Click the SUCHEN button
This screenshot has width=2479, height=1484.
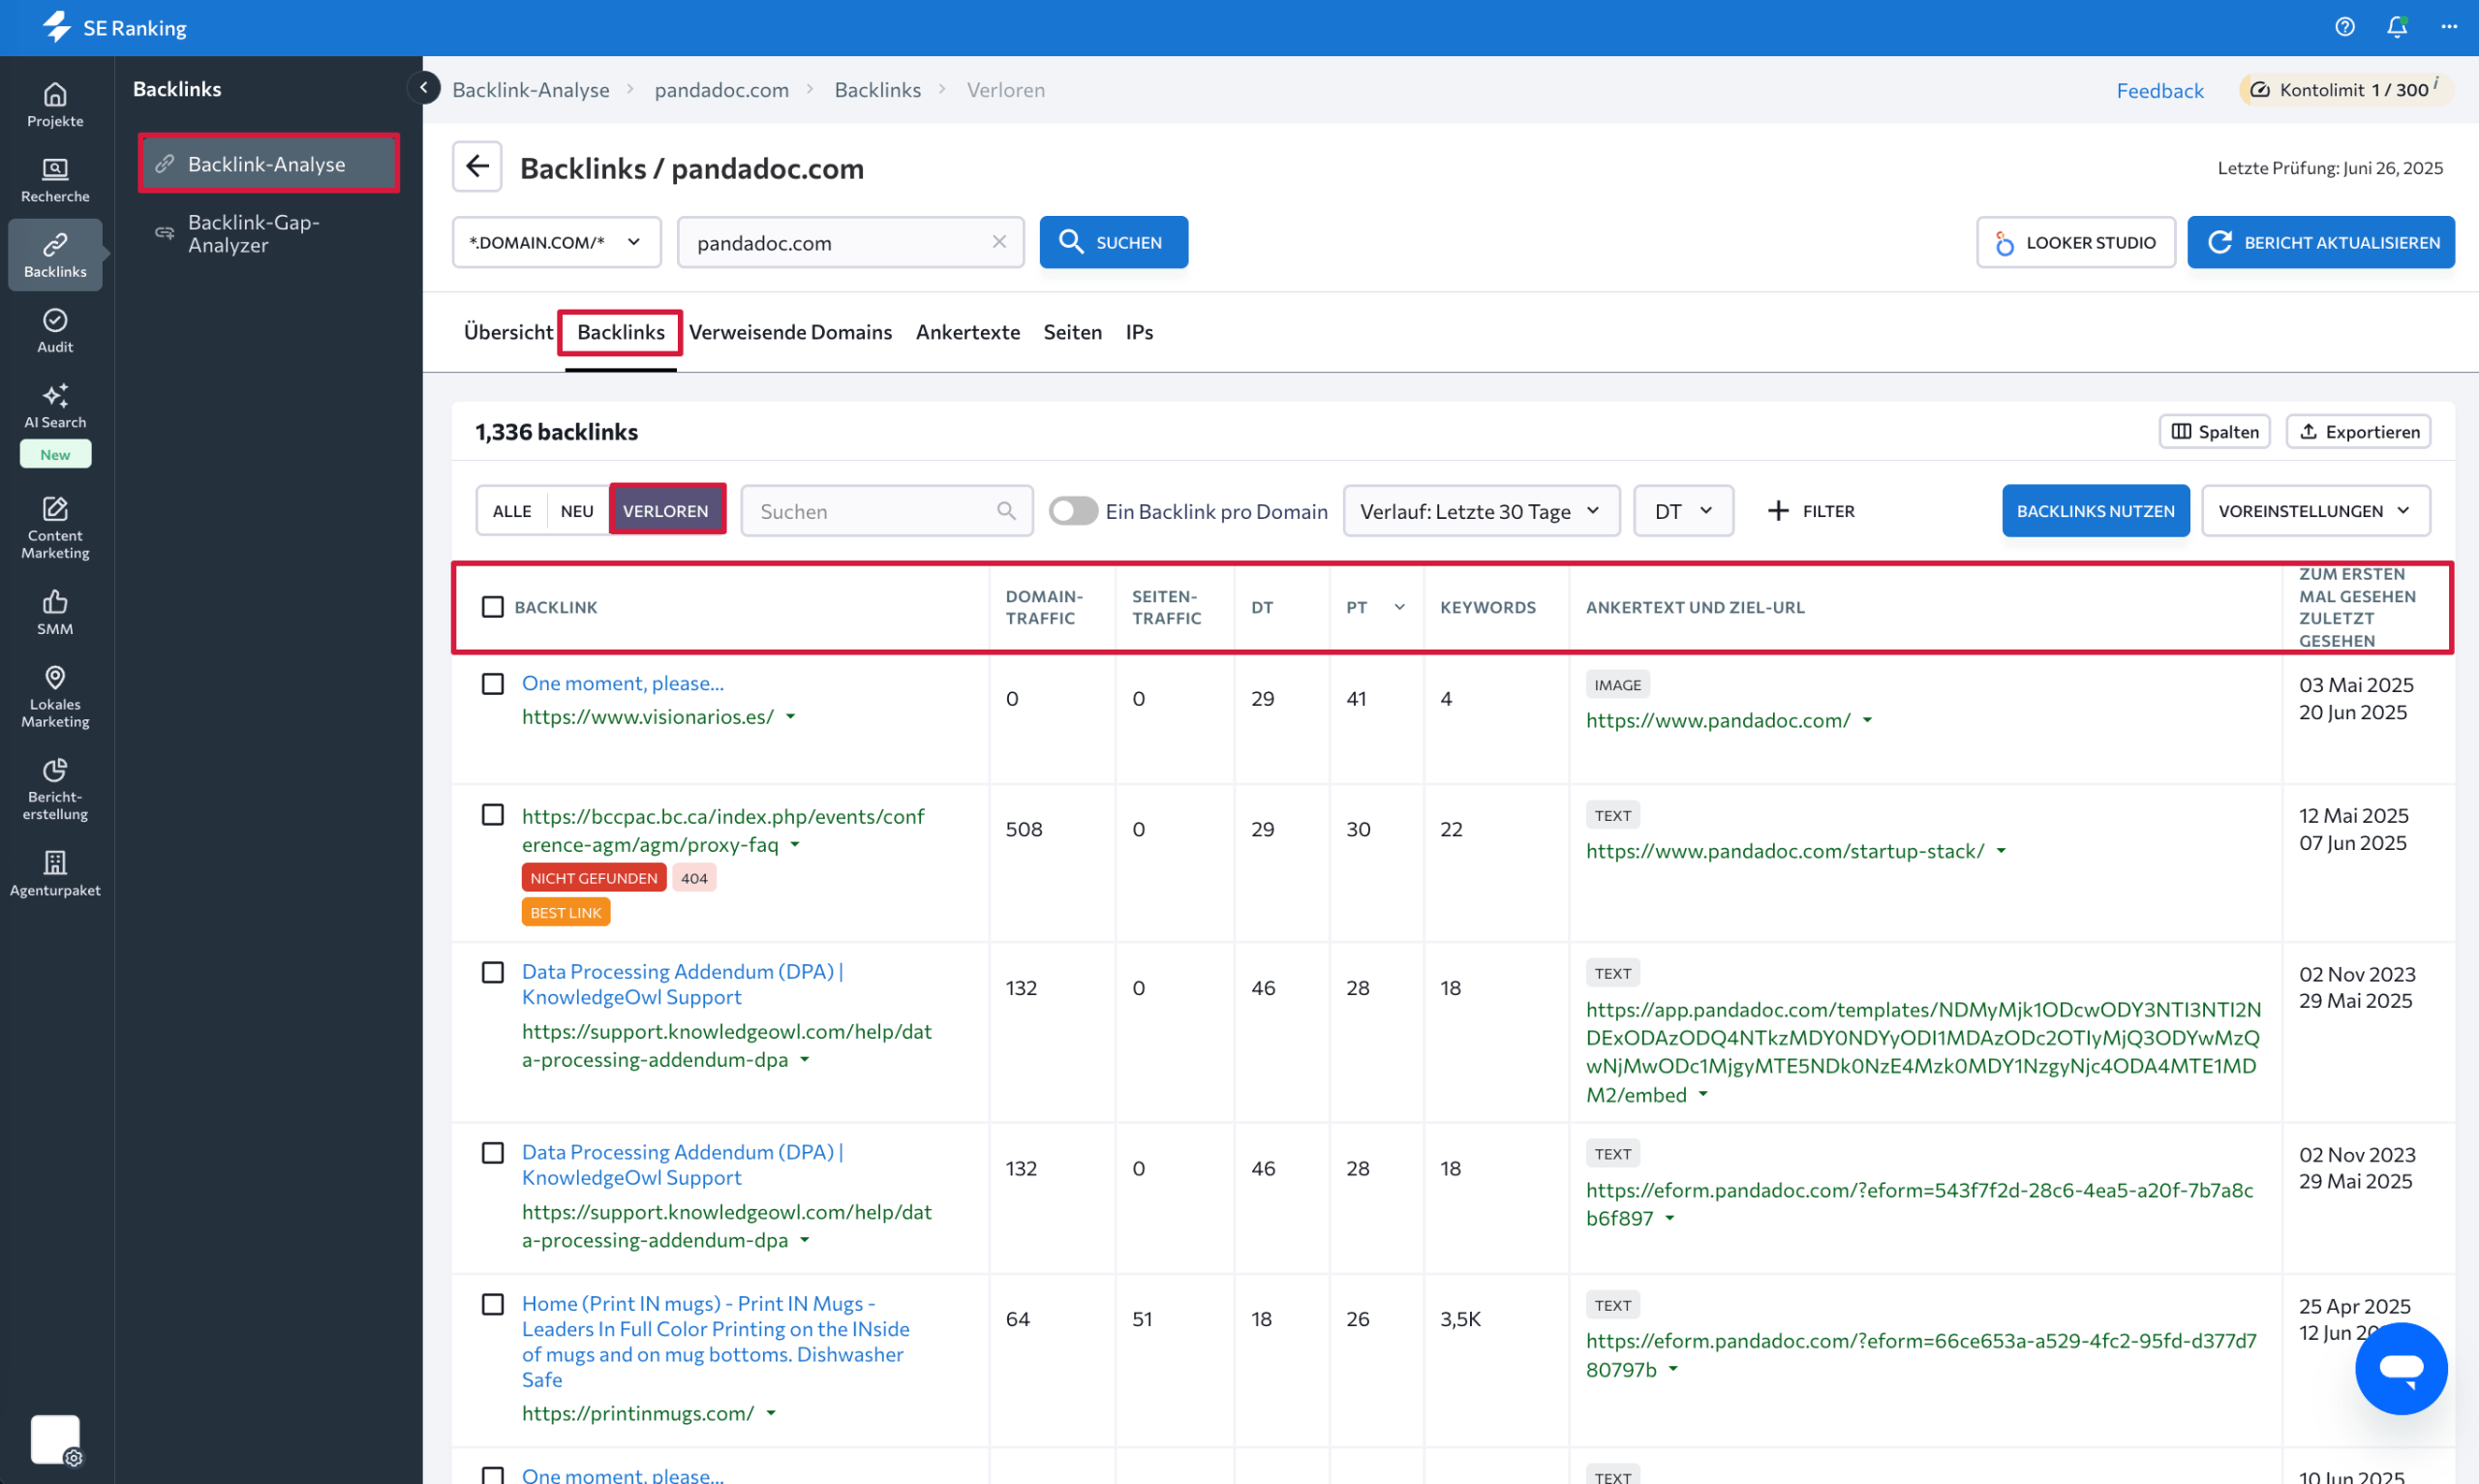click(x=1113, y=242)
